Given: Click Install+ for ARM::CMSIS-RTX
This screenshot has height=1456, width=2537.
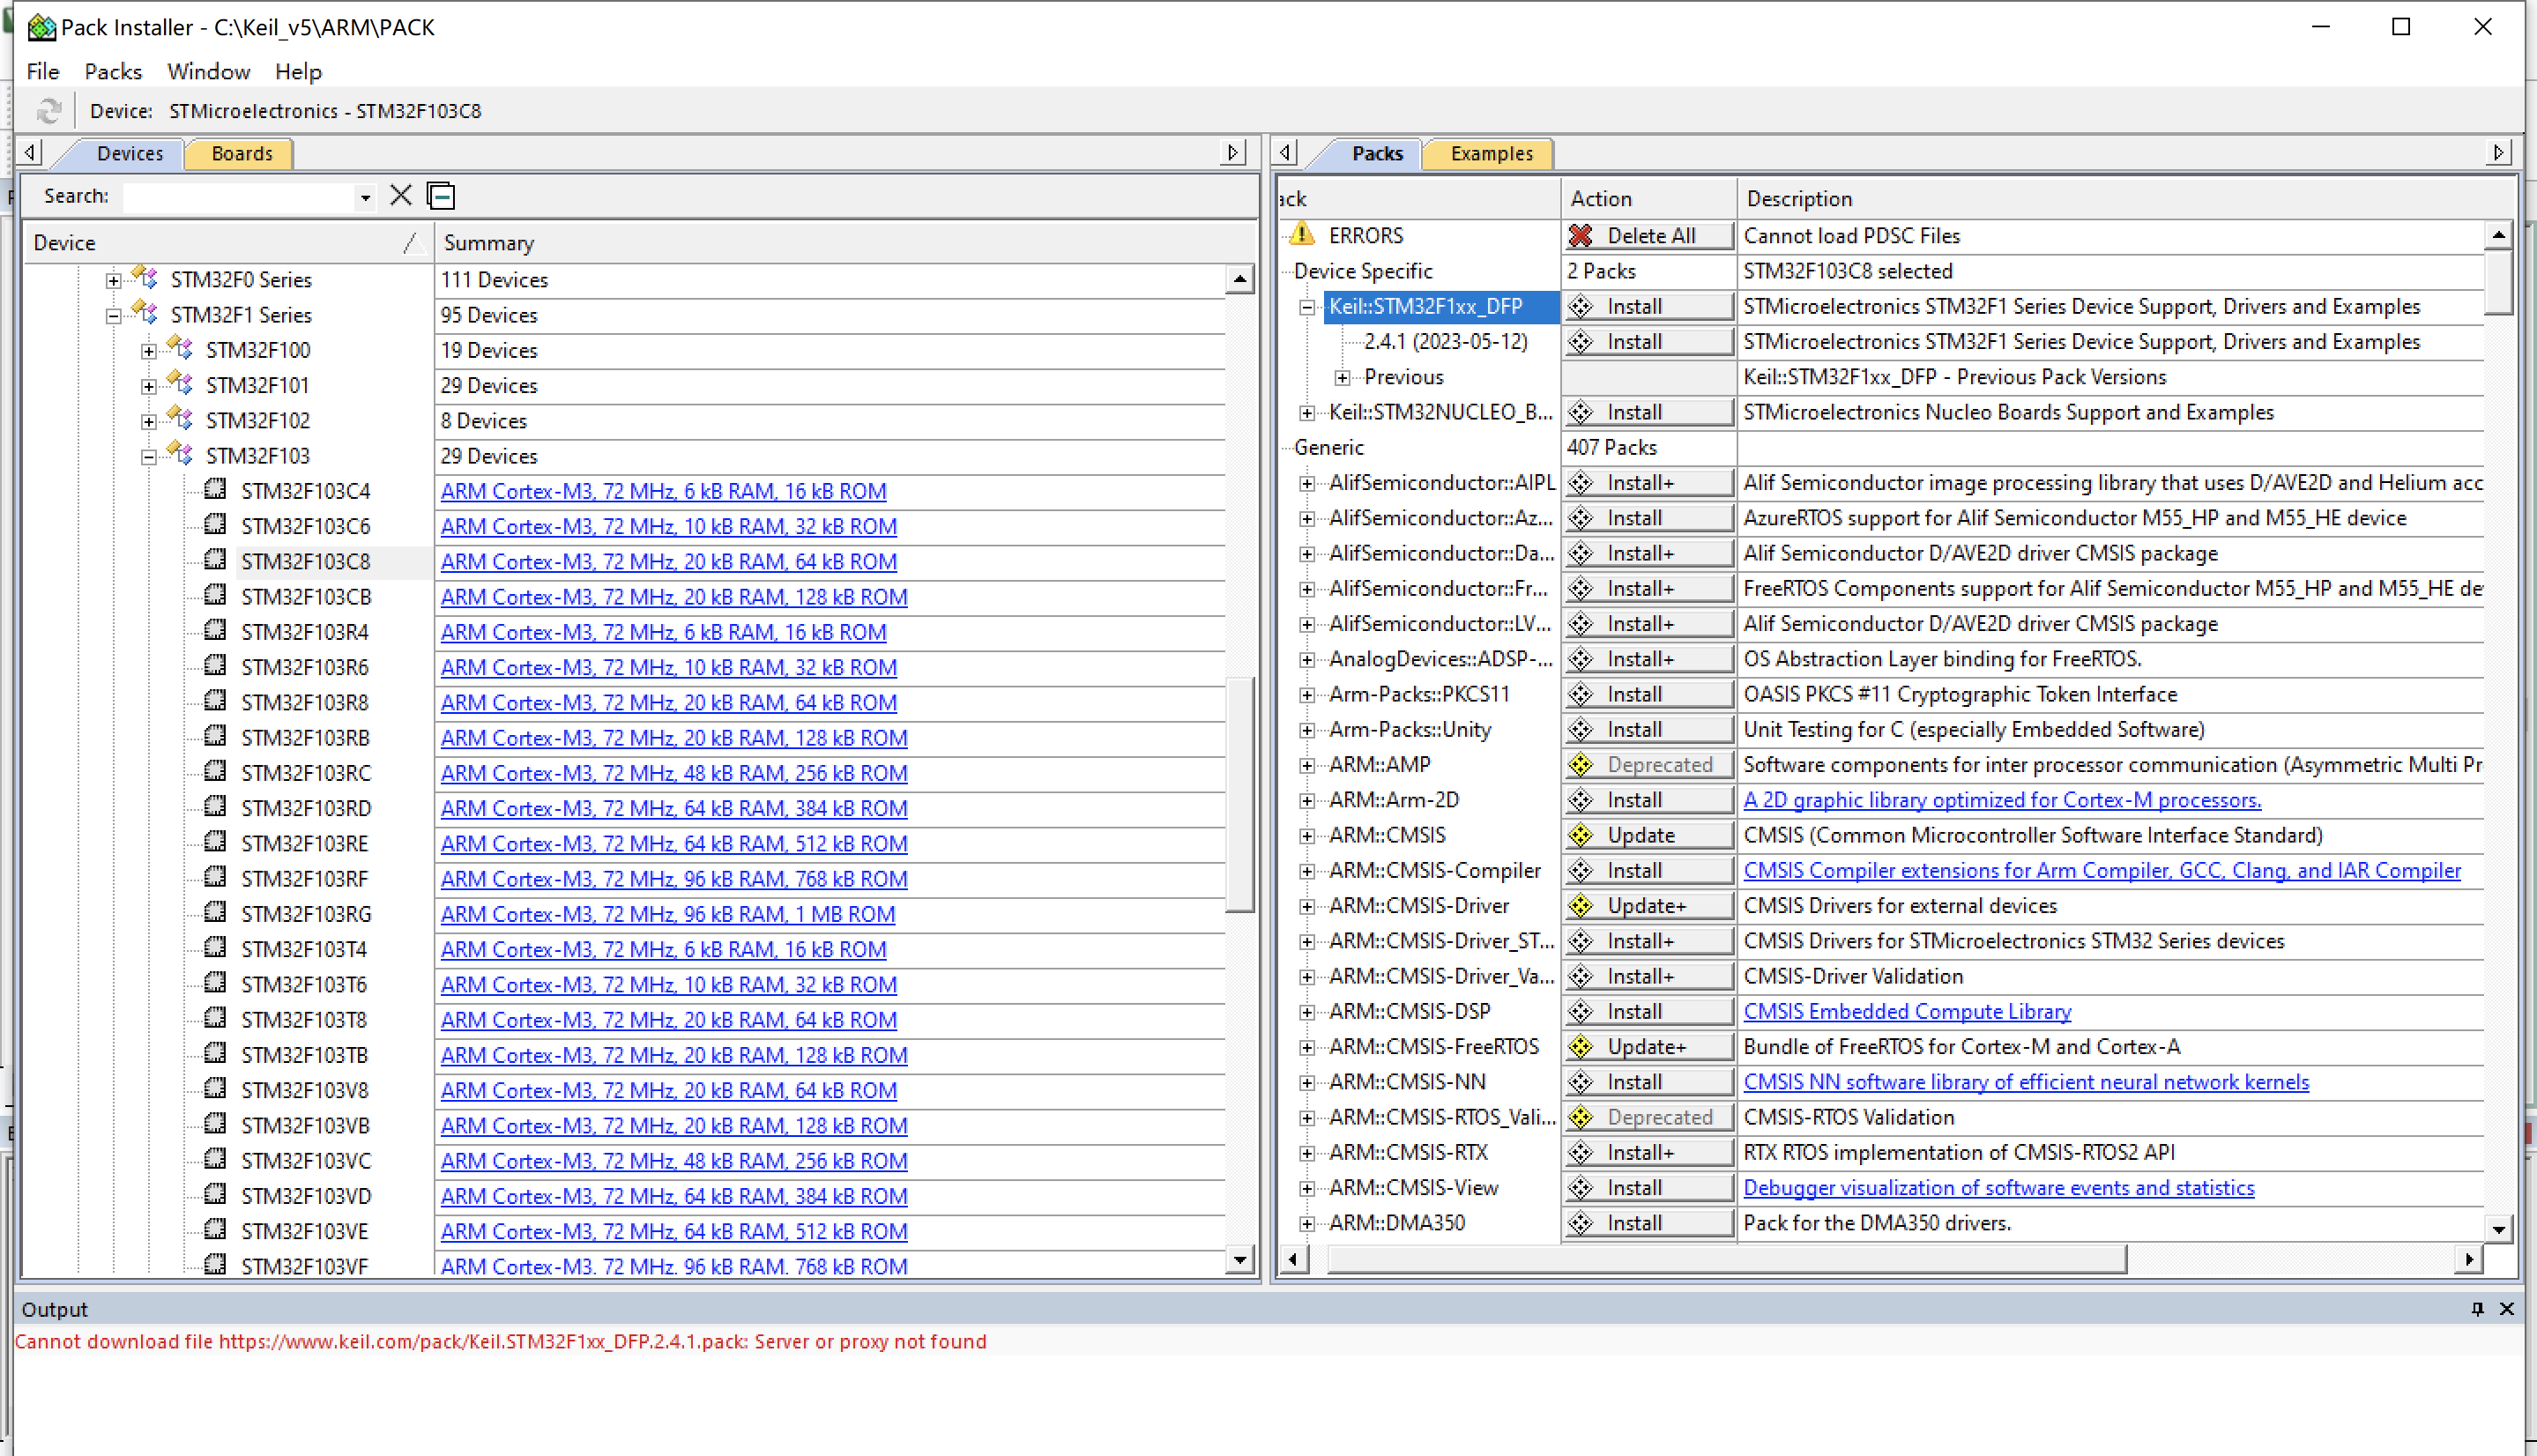Looking at the screenshot, I should point(1648,1153).
